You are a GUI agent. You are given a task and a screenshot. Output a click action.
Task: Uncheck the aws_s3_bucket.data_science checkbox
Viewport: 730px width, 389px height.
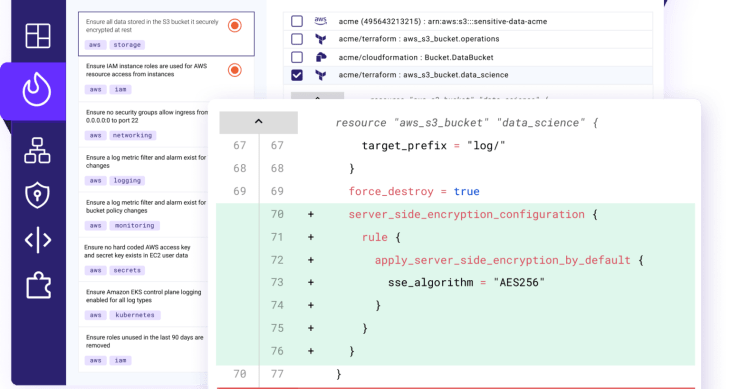(297, 75)
